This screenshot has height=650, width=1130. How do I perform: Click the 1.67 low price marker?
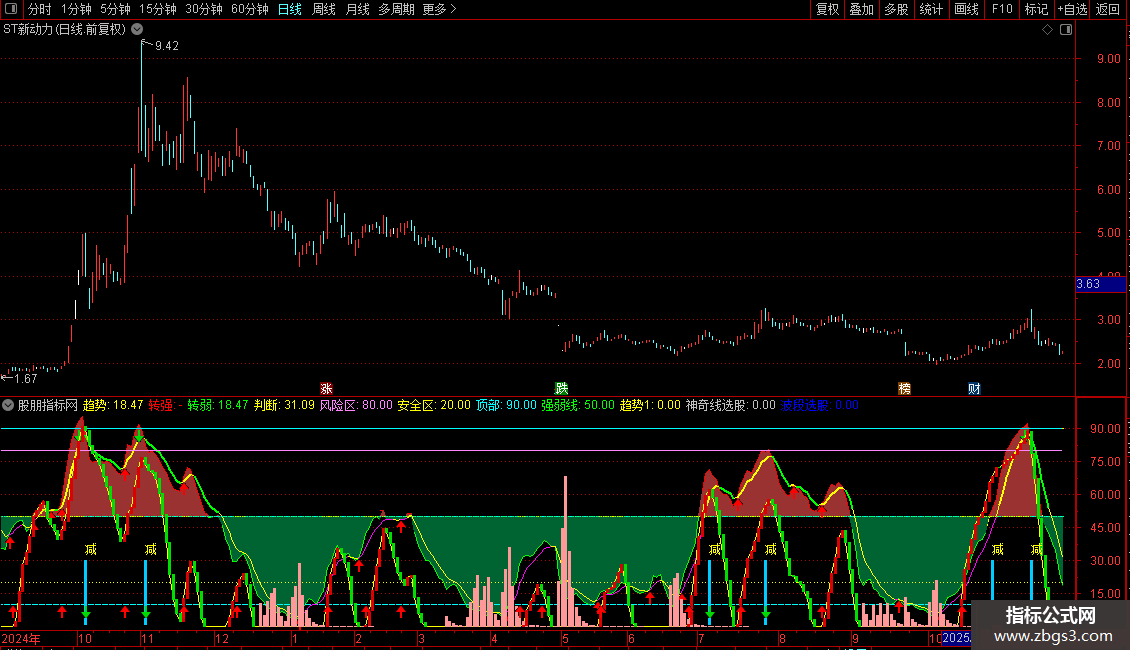[25, 379]
